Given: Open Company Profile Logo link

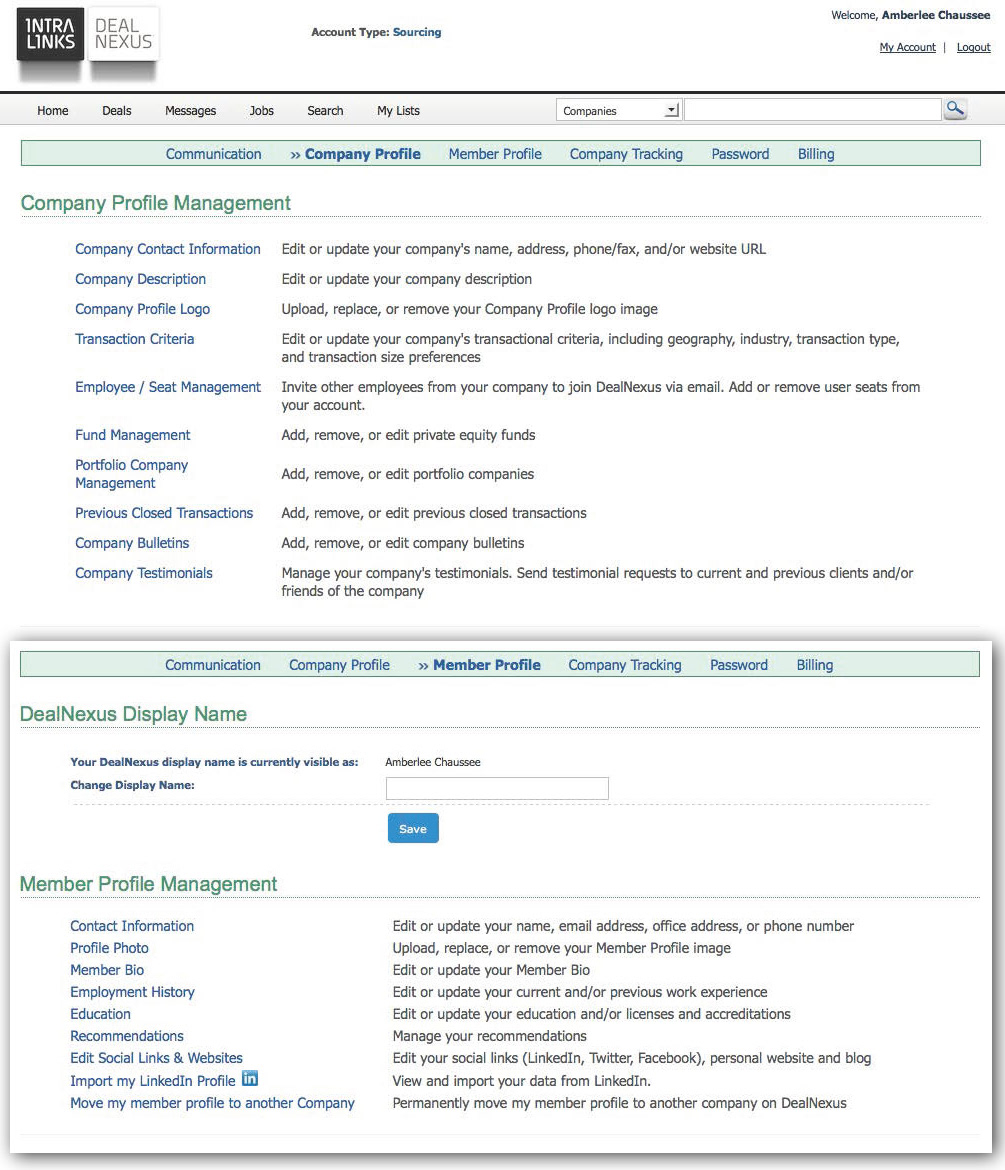Looking at the screenshot, I should point(143,309).
